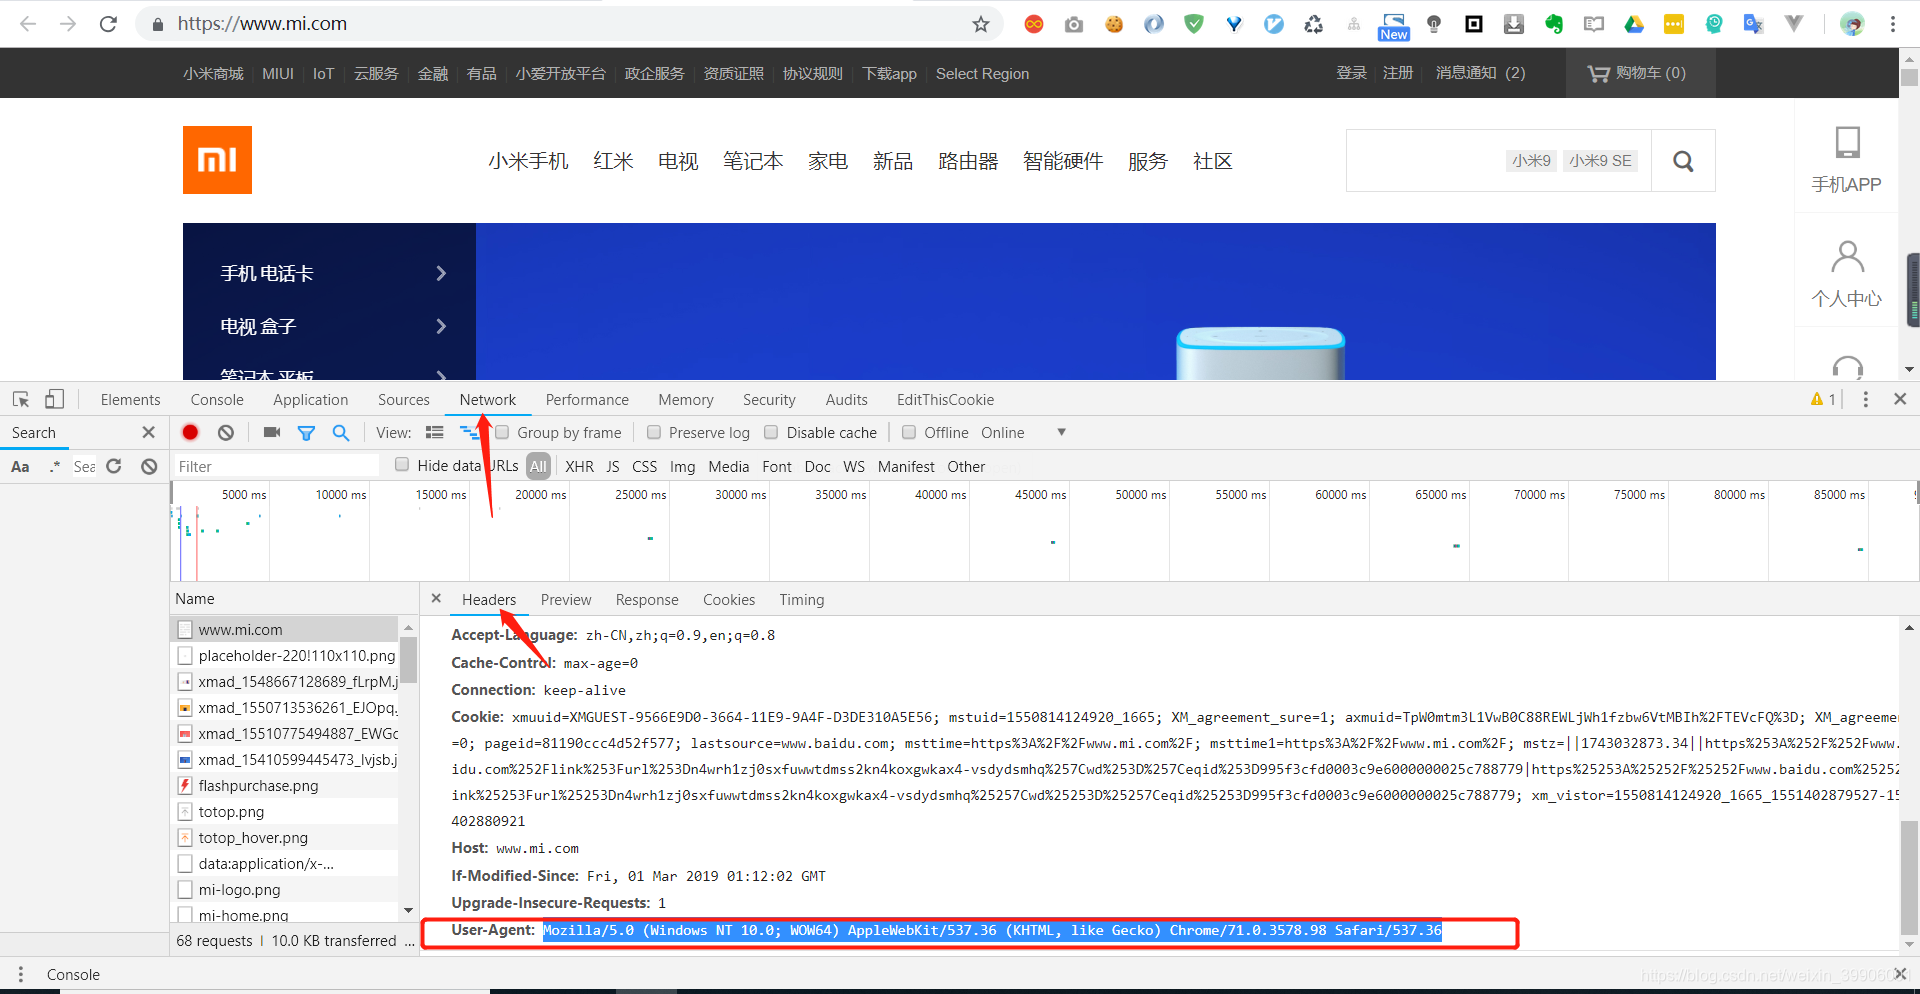Click 登录 login link
The width and height of the screenshot is (1920, 994).
(x=1352, y=73)
